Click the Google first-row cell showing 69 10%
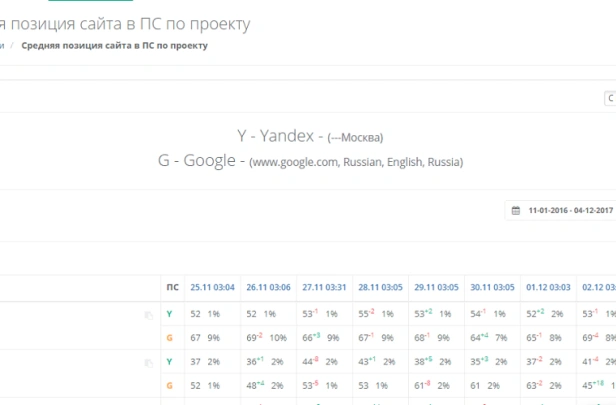The height and width of the screenshot is (405, 616). [267, 338]
